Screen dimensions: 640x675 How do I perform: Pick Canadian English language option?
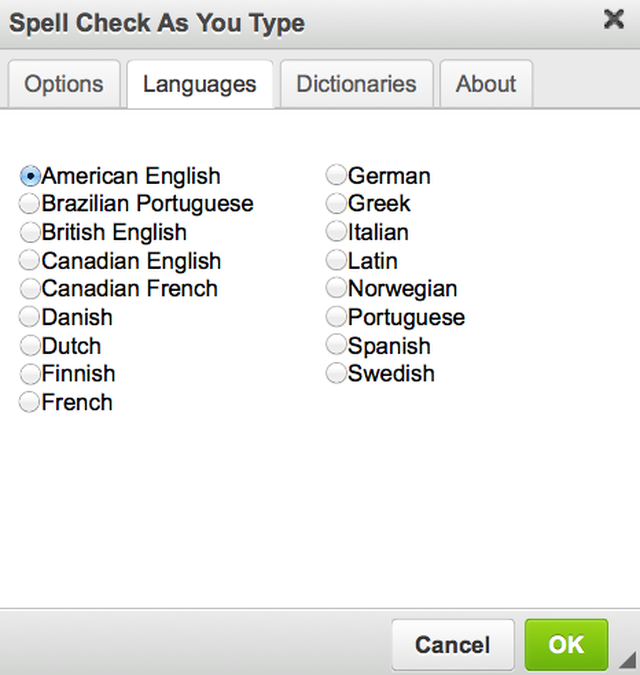(x=30, y=261)
